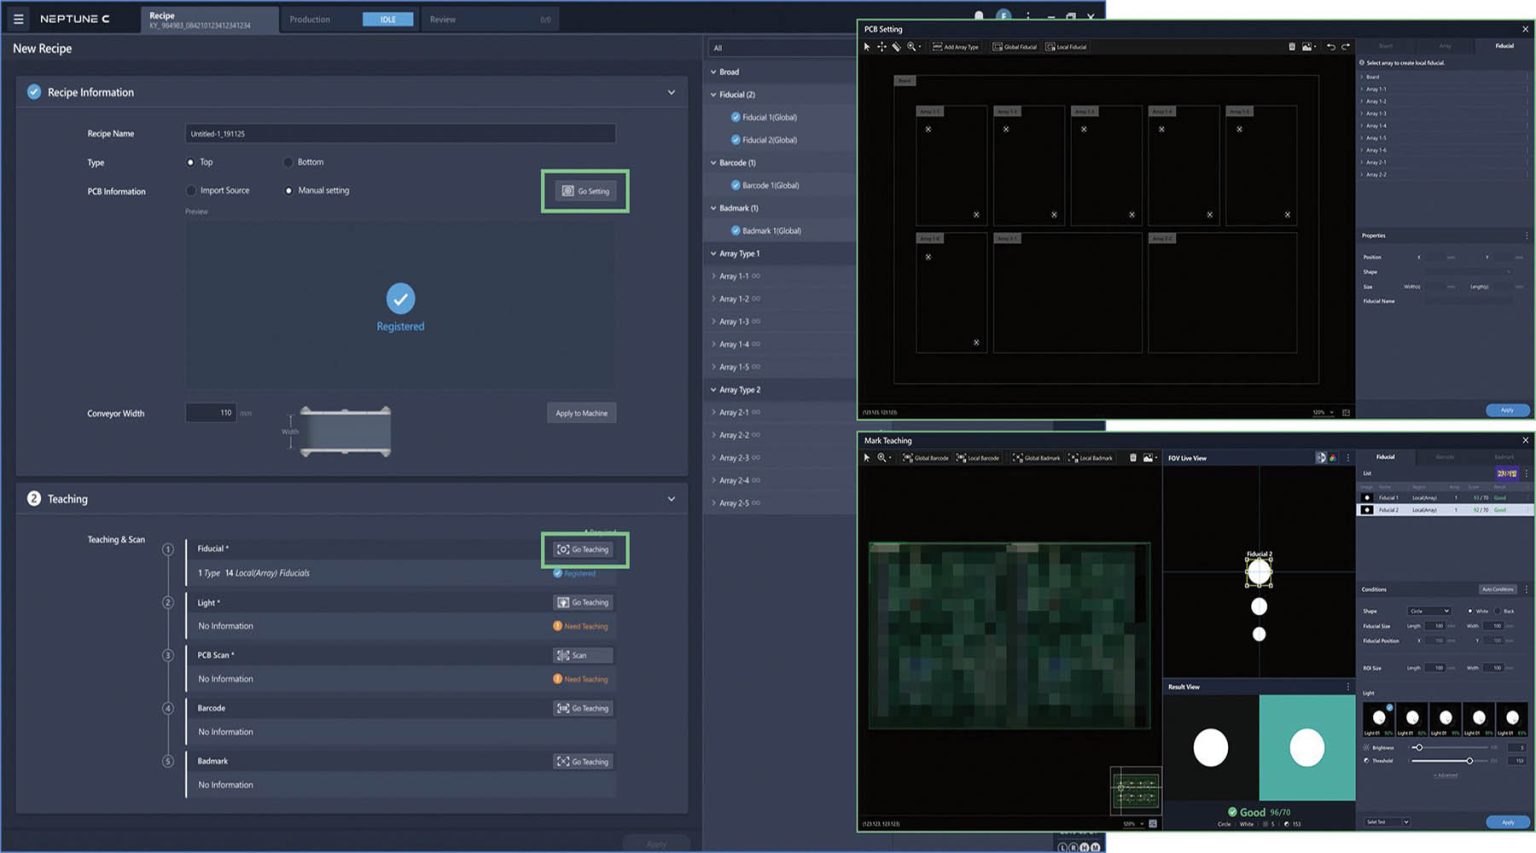This screenshot has height=853, width=1536.
Task: Click the fit-to-screen icon below PCB Setting canvas
Action: (x=1346, y=412)
